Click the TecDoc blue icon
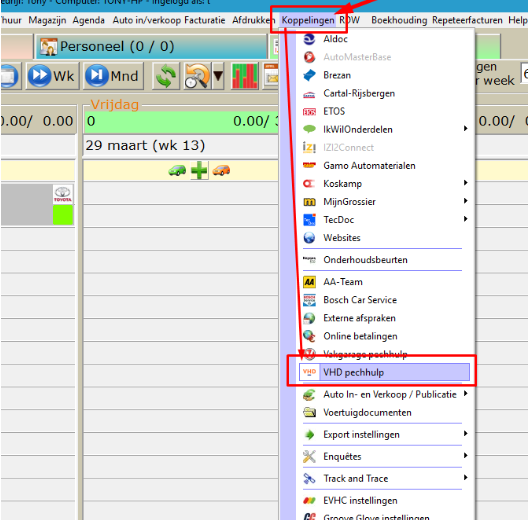The height and width of the screenshot is (520, 529). (309, 220)
